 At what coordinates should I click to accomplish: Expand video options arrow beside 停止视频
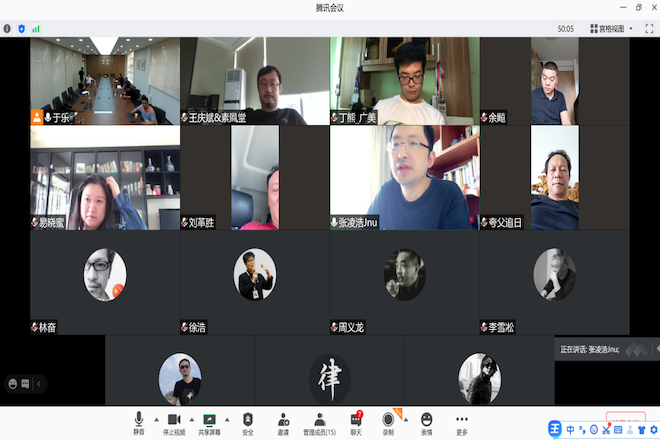192,419
